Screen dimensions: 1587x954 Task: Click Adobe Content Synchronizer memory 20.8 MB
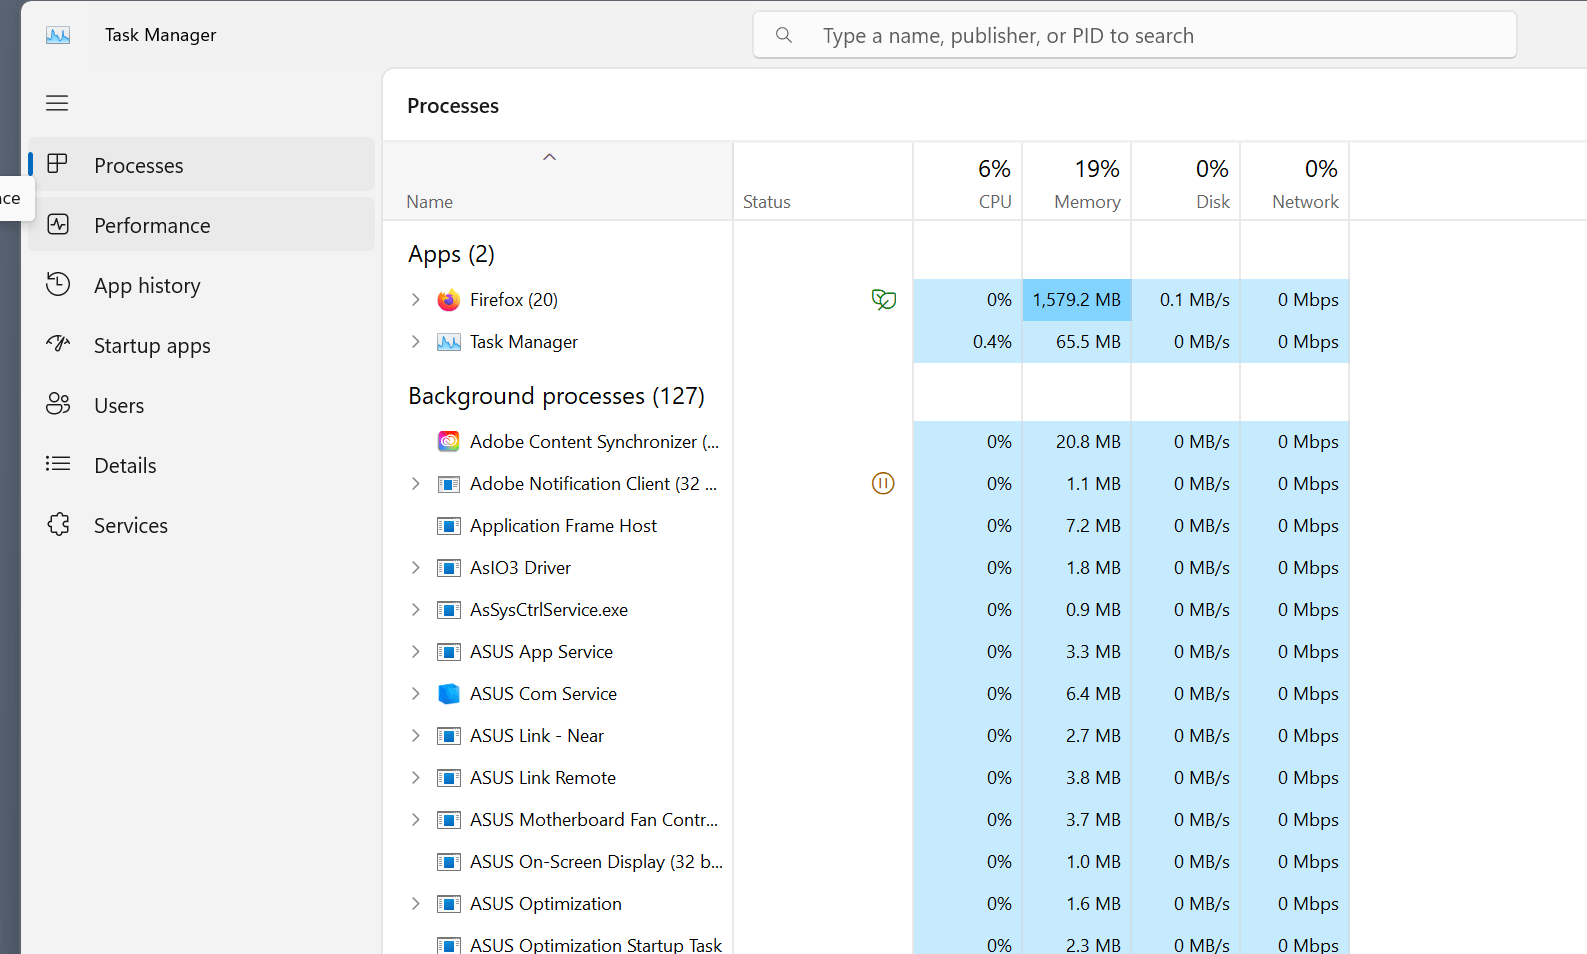1088,442
